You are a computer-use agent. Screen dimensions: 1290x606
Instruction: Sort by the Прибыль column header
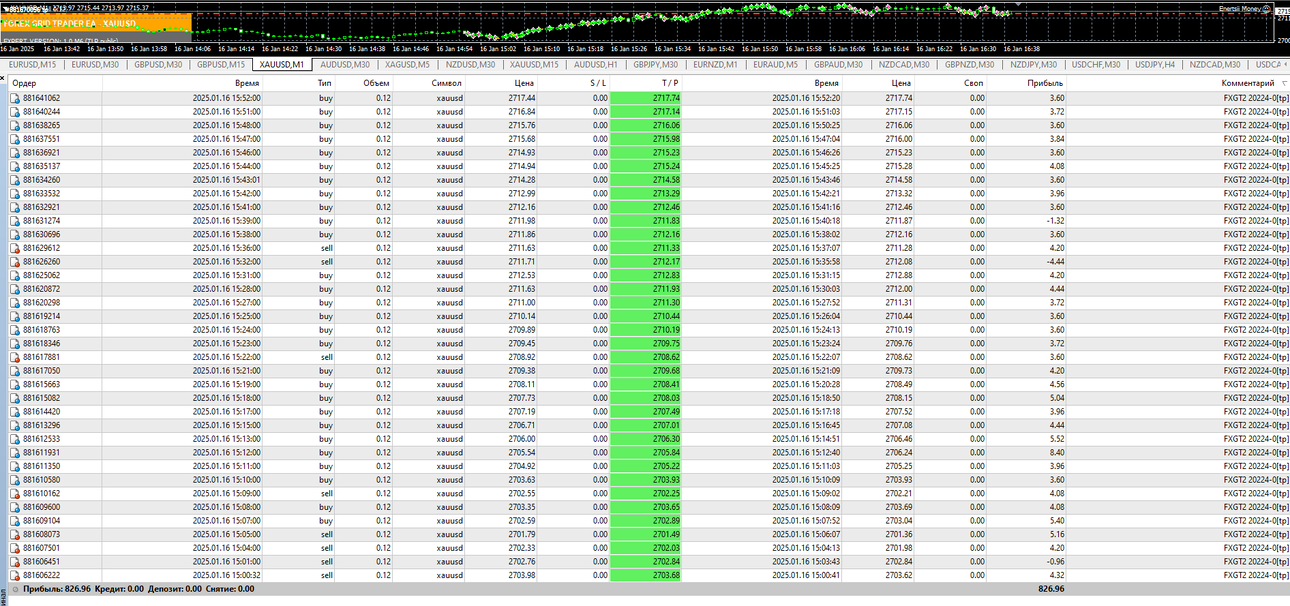click(1045, 83)
